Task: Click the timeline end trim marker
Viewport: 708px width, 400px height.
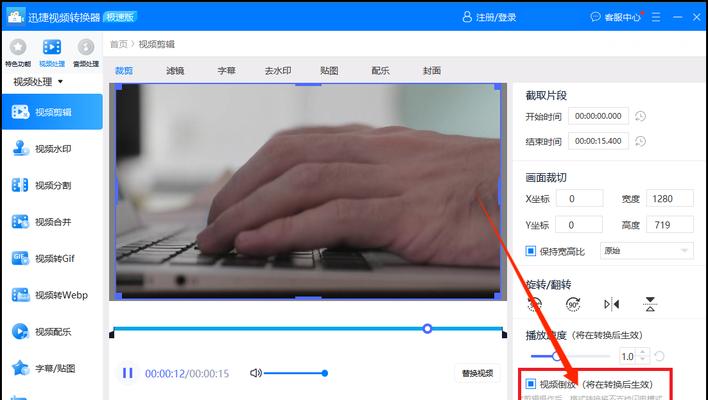Action: point(504,335)
